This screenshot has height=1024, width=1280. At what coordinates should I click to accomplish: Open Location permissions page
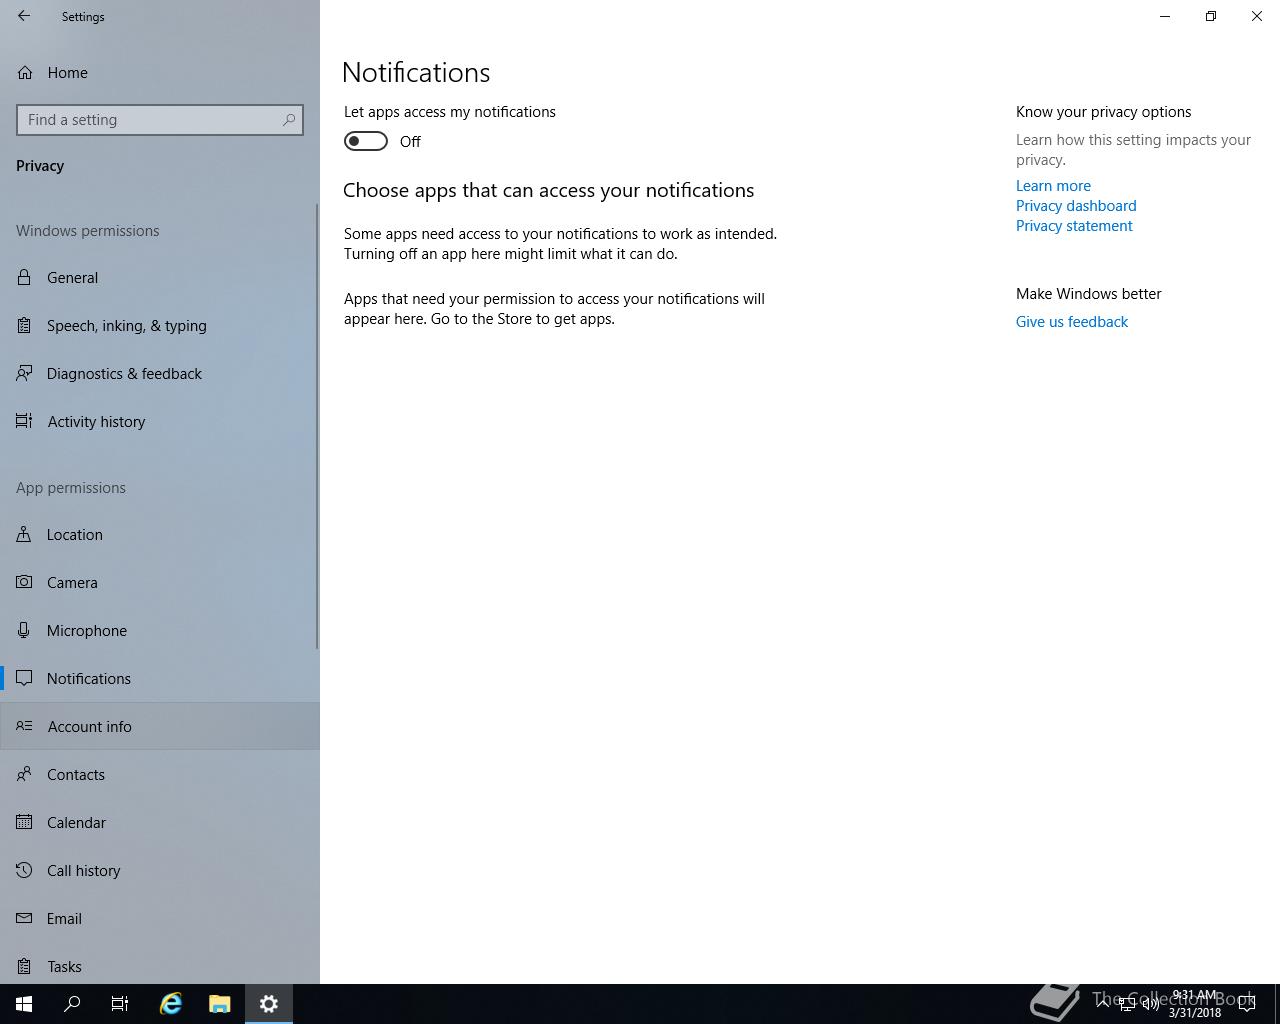pyautogui.click(x=160, y=535)
